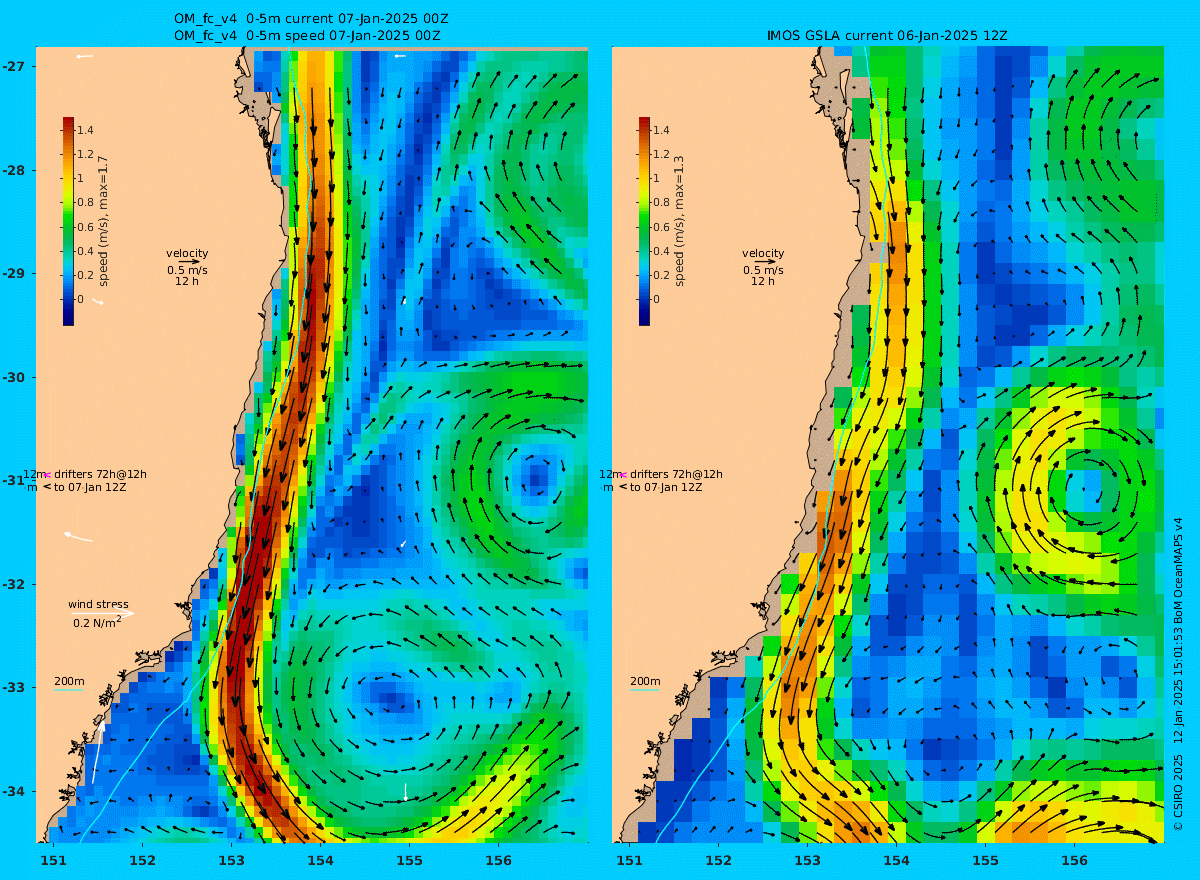
Task: Click the 0.4 tick on the OM_fc_v4 colorbar
Action: click(85, 251)
